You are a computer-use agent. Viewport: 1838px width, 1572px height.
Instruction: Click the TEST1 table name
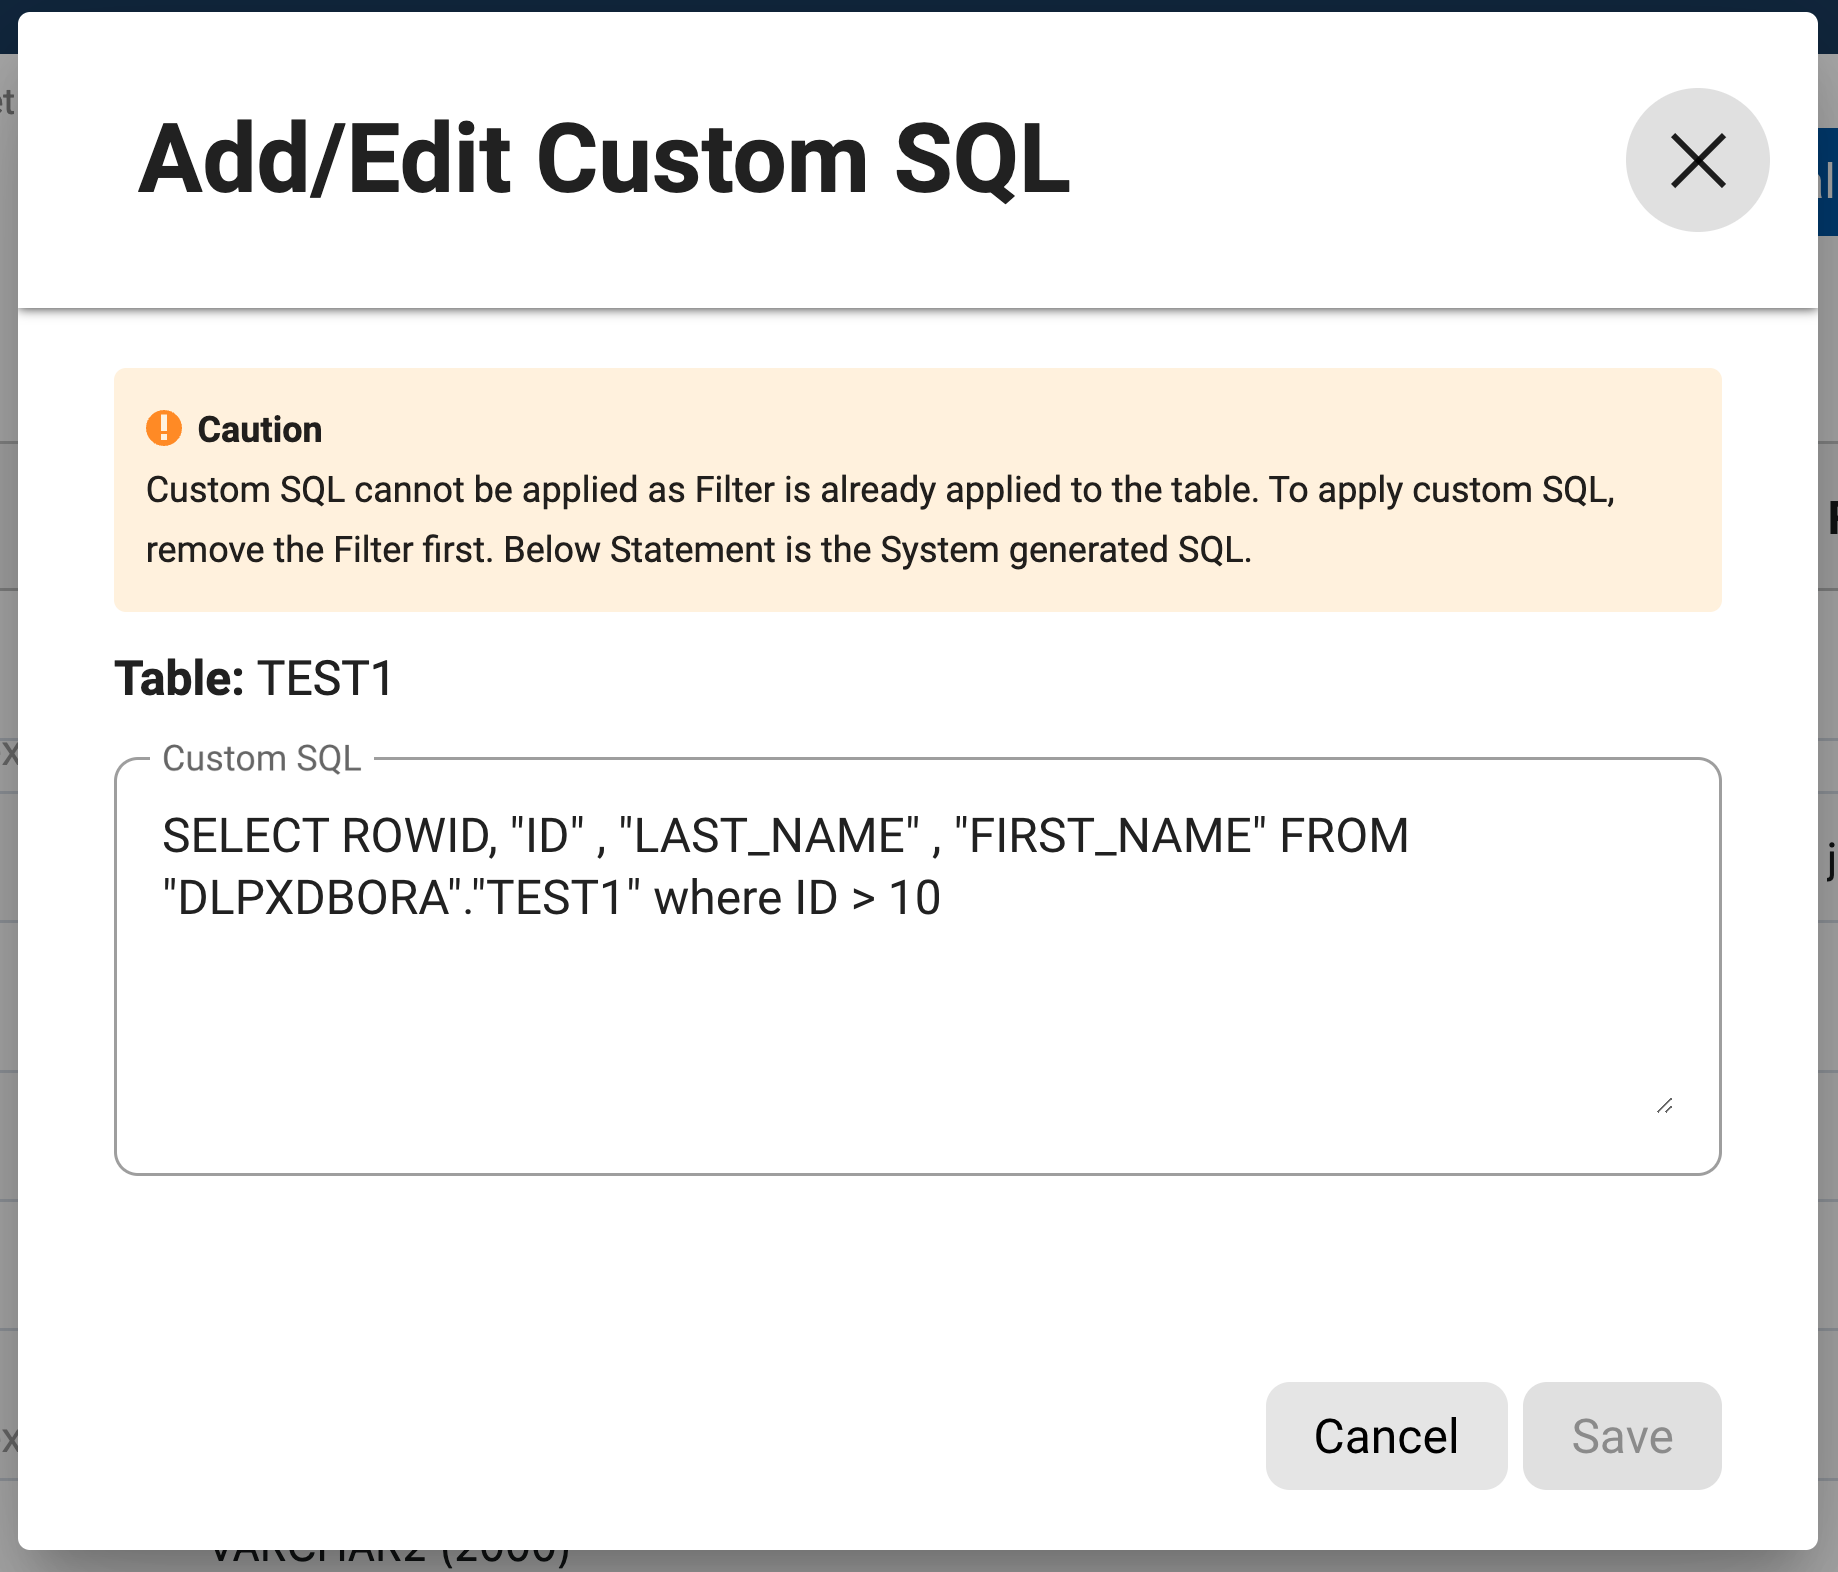coord(326,678)
